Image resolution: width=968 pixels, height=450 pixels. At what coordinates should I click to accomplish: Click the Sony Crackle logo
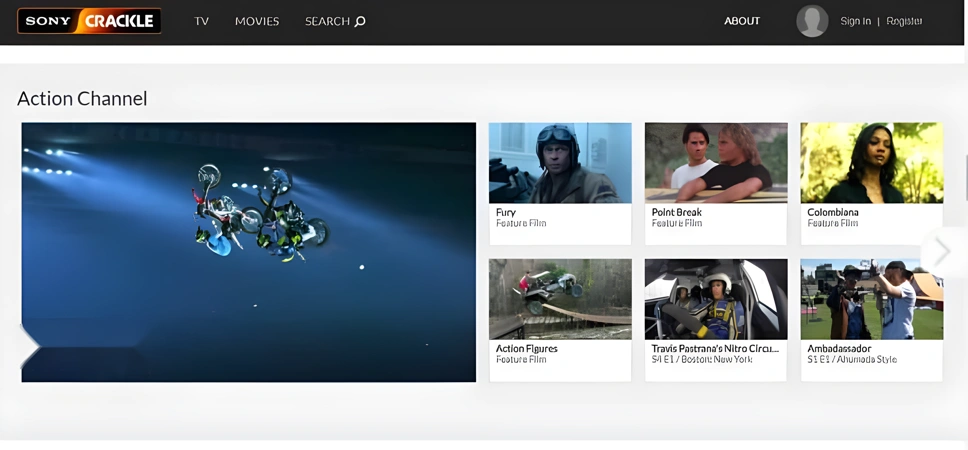89,21
